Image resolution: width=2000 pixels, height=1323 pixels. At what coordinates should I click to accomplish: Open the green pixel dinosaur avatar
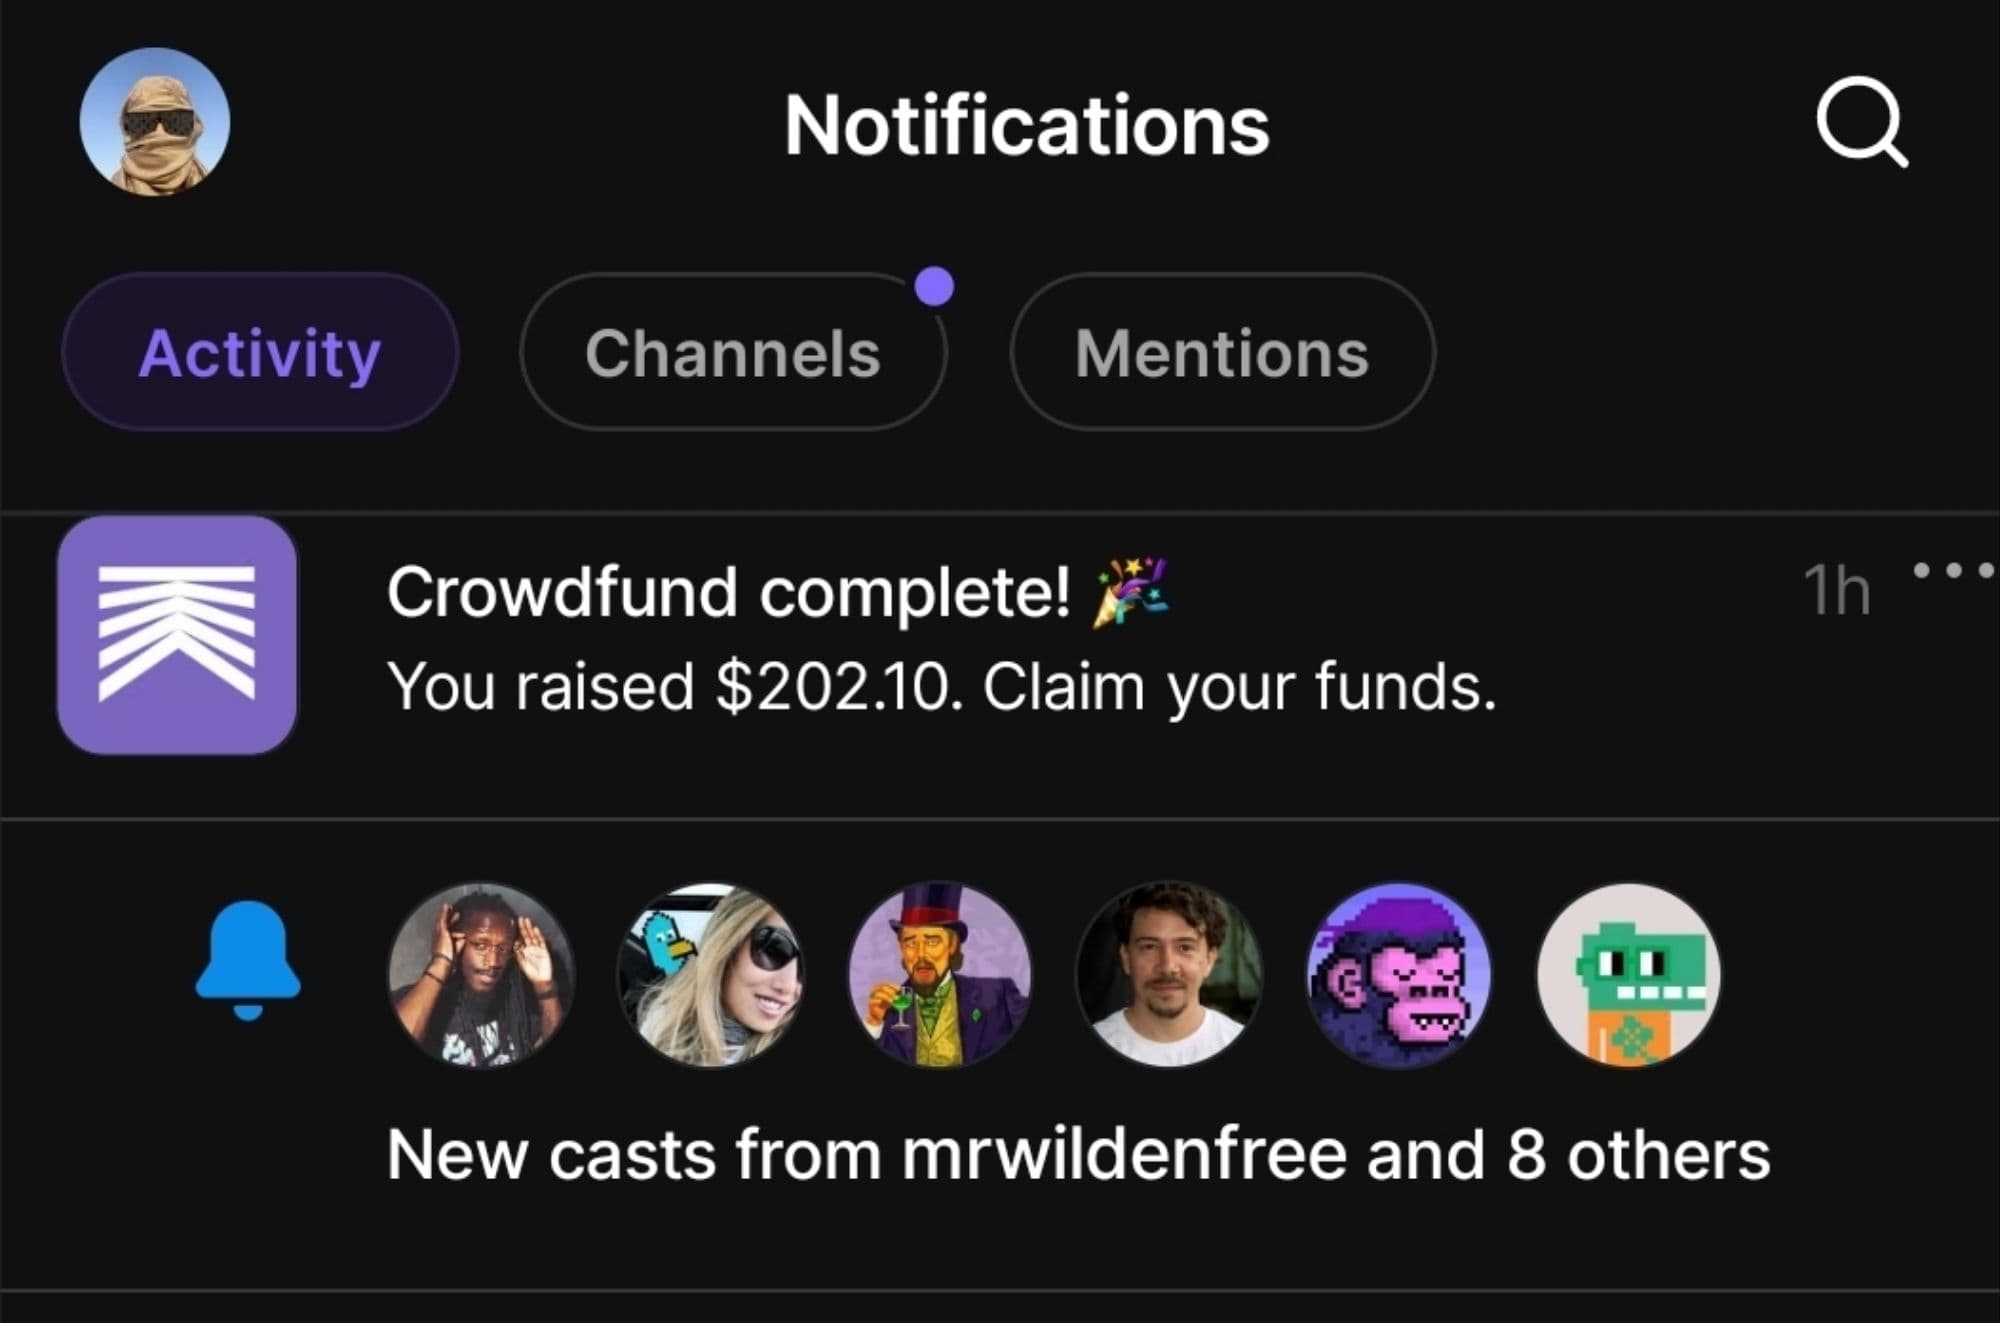pyautogui.click(x=1629, y=975)
